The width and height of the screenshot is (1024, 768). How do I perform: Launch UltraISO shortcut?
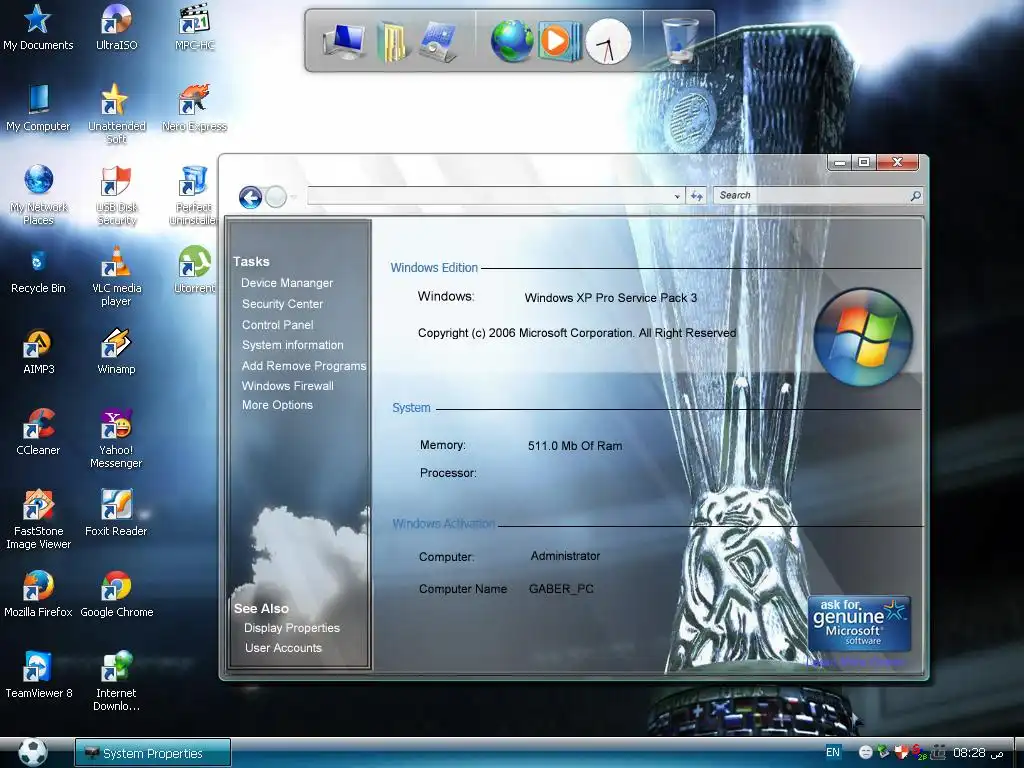[116, 27]
